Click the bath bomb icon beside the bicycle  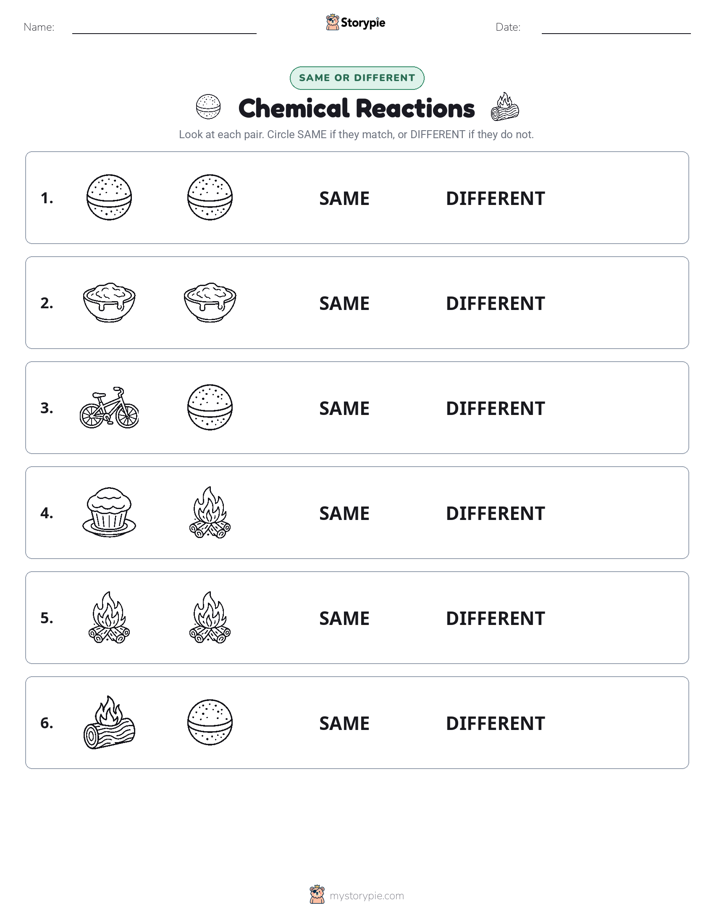[210, 407]
